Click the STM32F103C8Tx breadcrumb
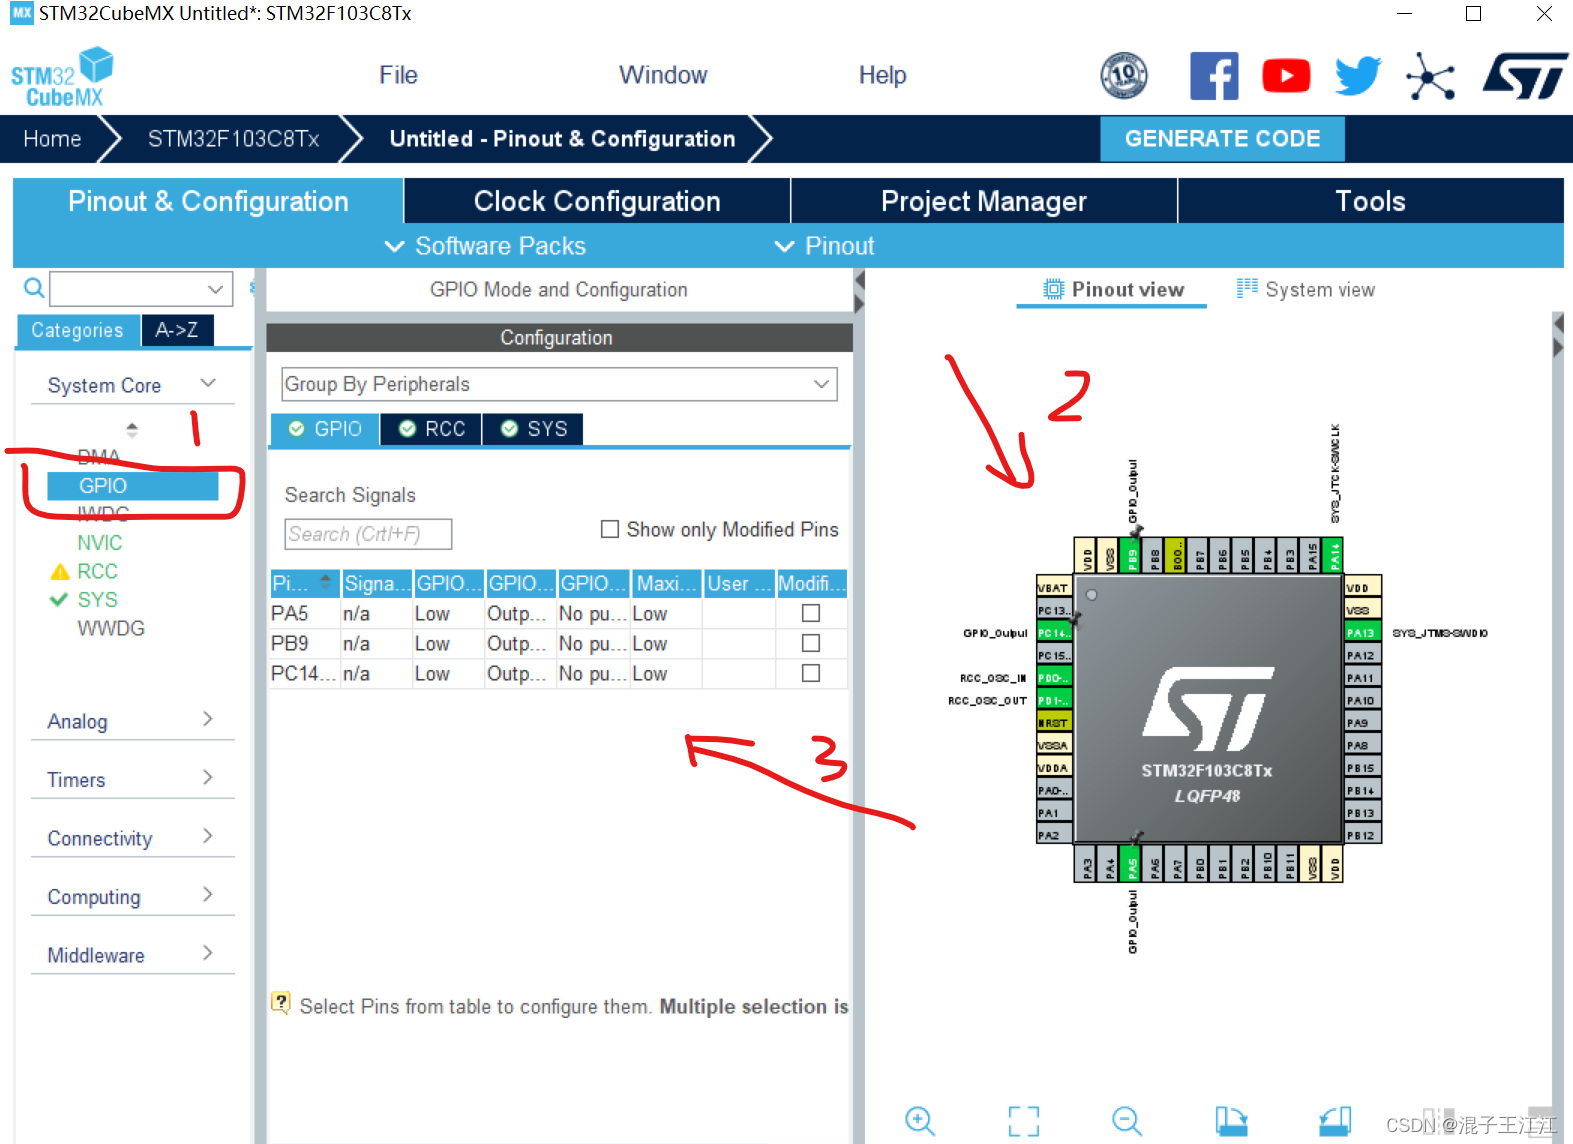The image size is (1573, 1144). pos(233,139)
